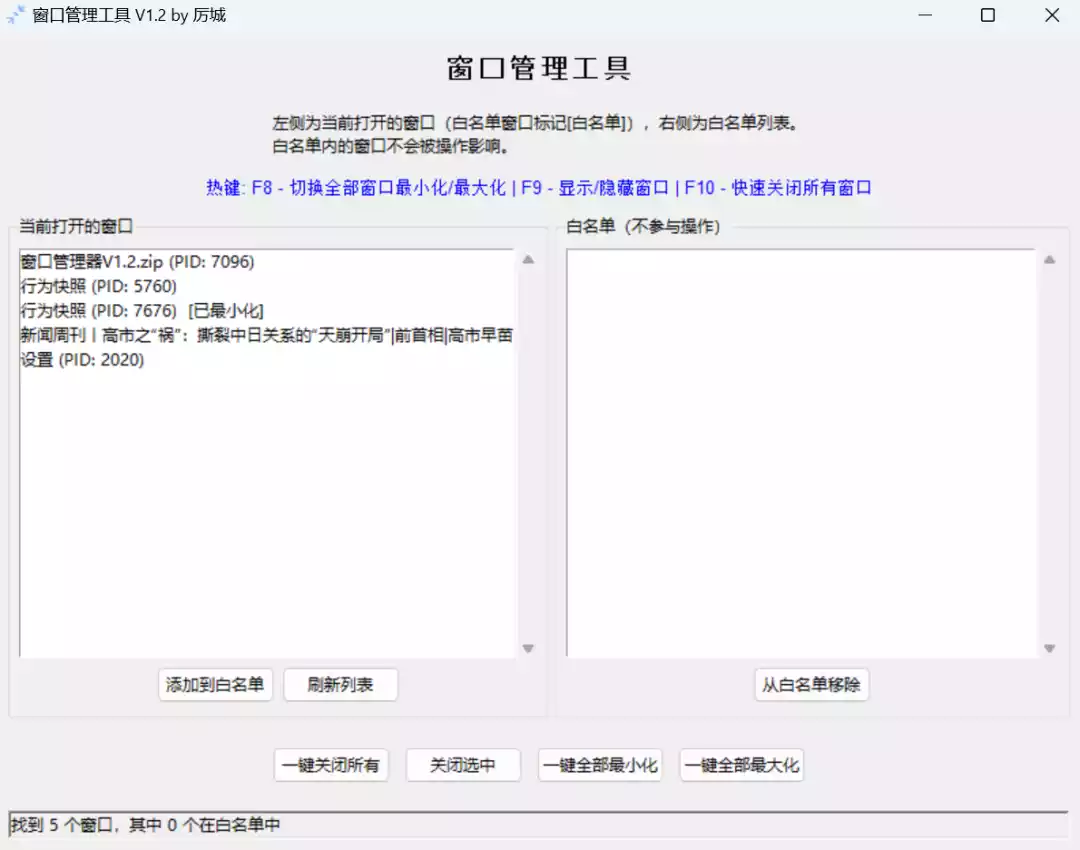
Task: Click the '关闭选中' button
Action: (x=463, y=765)
